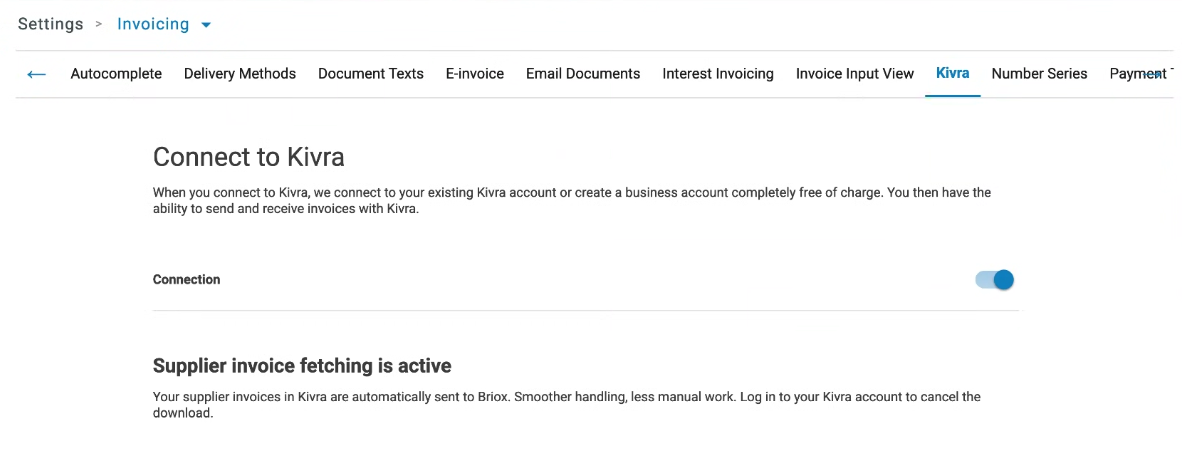
Task: Click the paragraph starting 'When you connect to Kivra'
Action: tap(571, 201)
